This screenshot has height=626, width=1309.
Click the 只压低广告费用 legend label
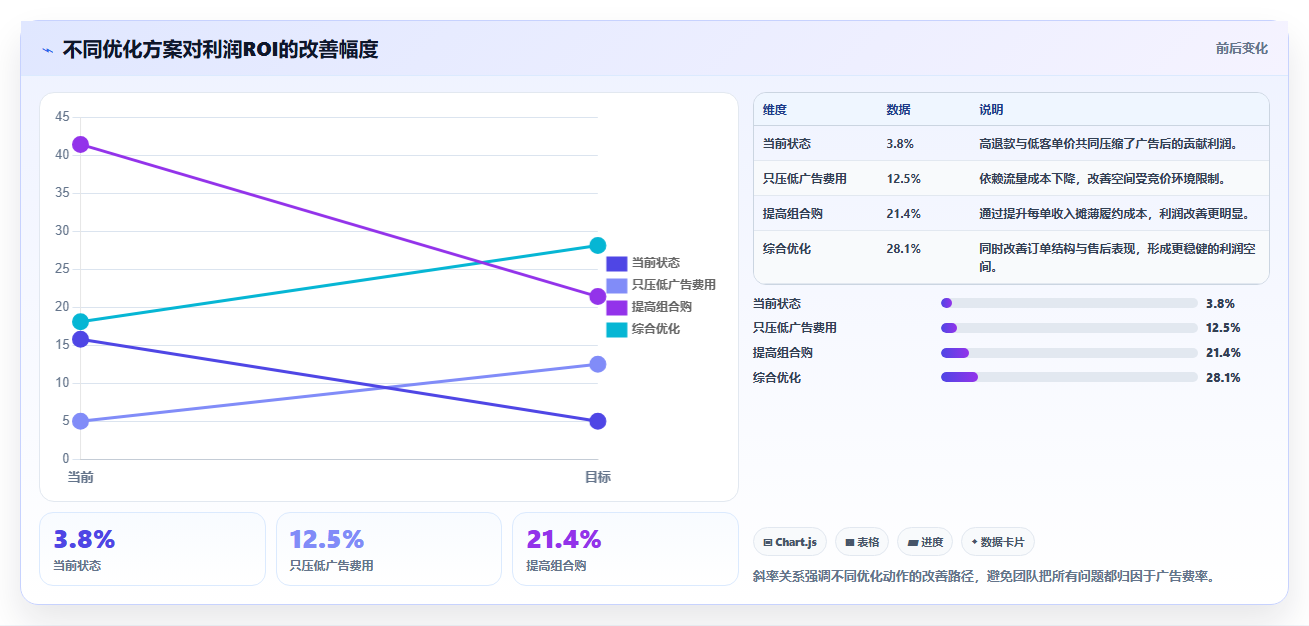674,285
